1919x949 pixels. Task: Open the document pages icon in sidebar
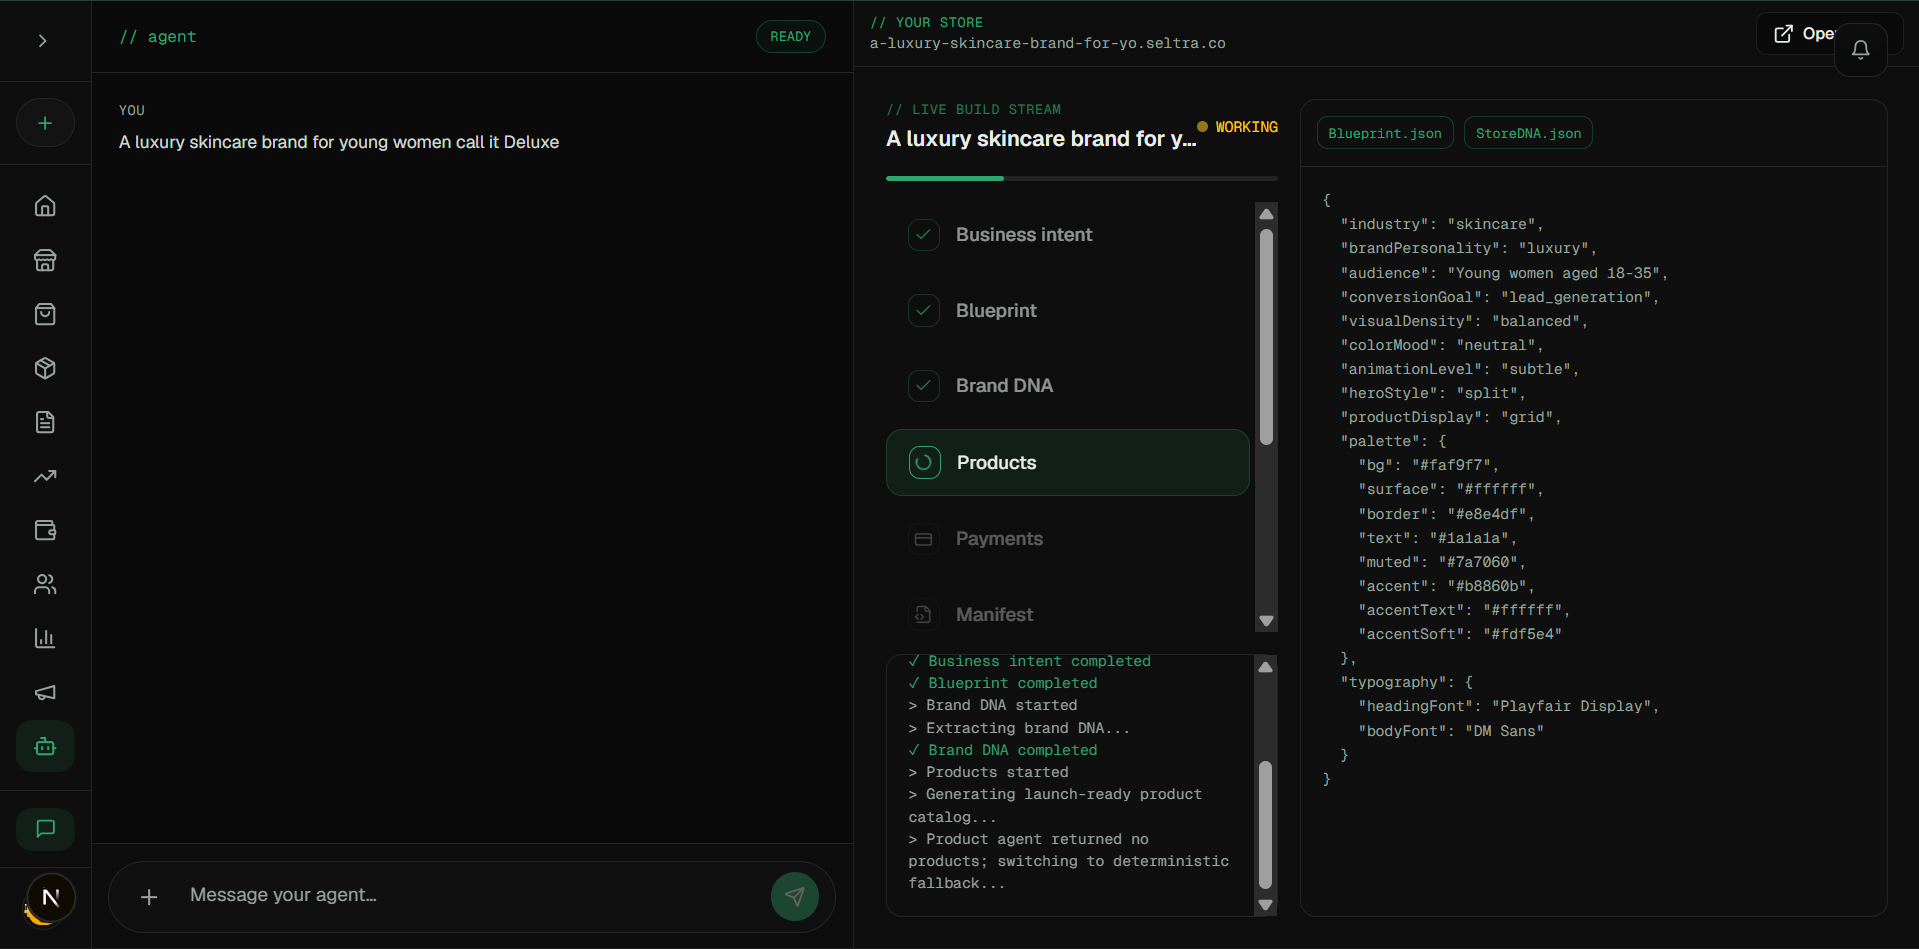45,422
